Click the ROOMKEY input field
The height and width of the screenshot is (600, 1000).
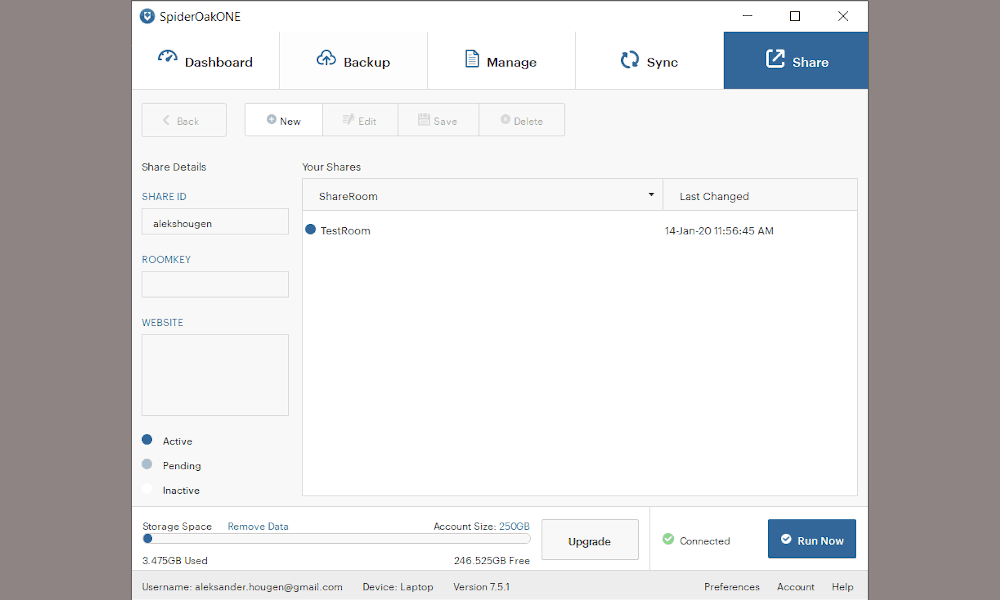click(215, 284)
